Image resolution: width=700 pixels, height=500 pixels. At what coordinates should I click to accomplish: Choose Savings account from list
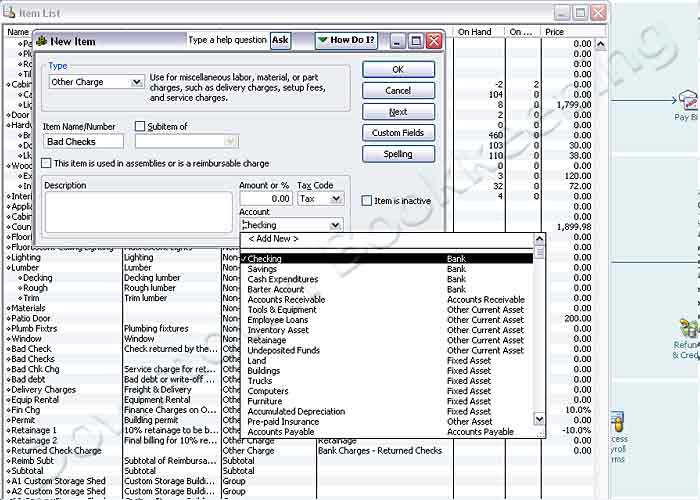coord(387,269)
